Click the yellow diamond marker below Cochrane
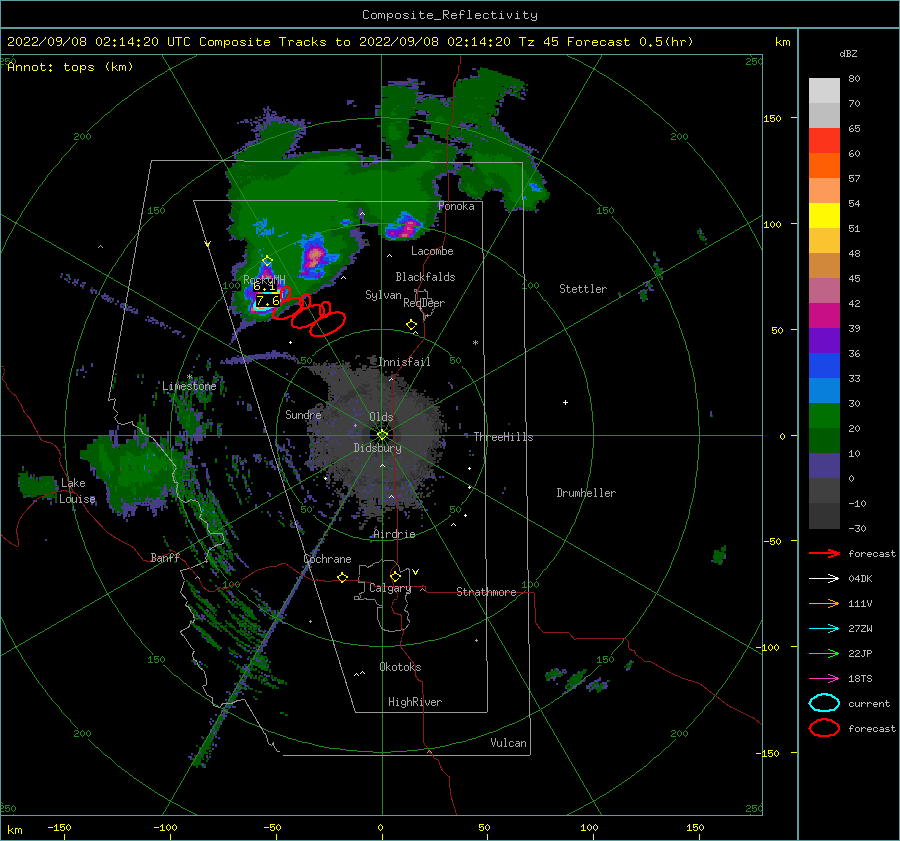Image resolution: width=900 pixels, height=841 pixels. (343, 577)
